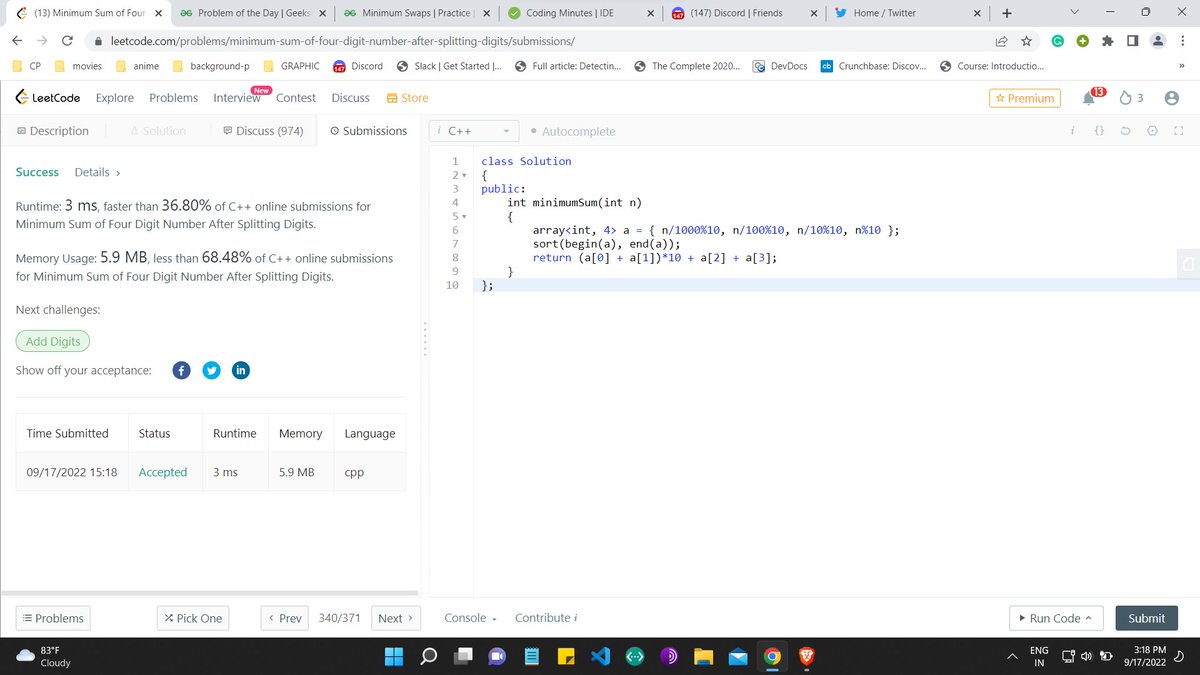Viewport: 1200px width, 675px height.
Task: Open Sticky Notes from taskbar
Action: (x=566, y=657)
